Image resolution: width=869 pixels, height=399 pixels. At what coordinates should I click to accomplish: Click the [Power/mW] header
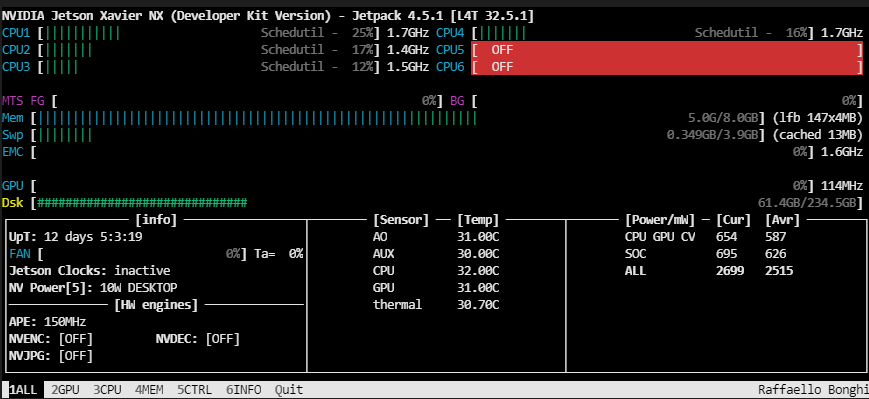pyautogui.click(x=660, y=220)
